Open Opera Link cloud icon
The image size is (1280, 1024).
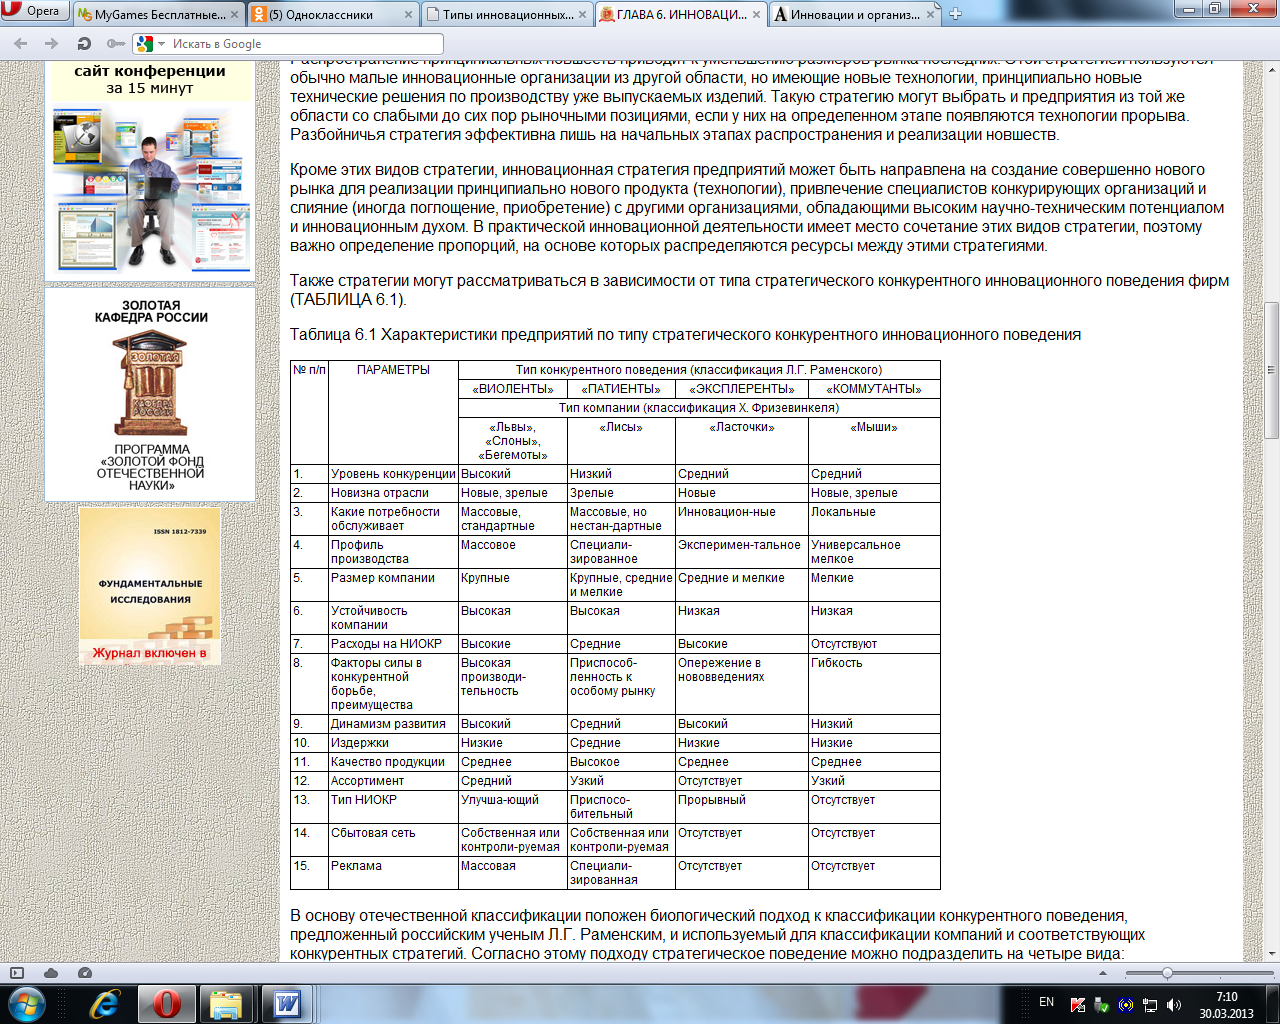[x=51, y=973]
